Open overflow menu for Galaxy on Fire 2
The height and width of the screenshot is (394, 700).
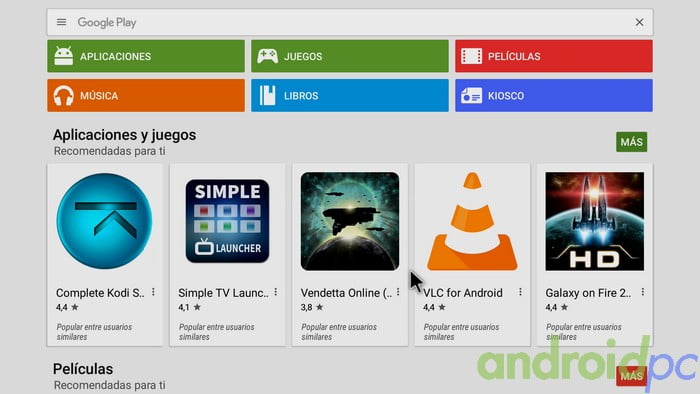(x=642, y=292)
